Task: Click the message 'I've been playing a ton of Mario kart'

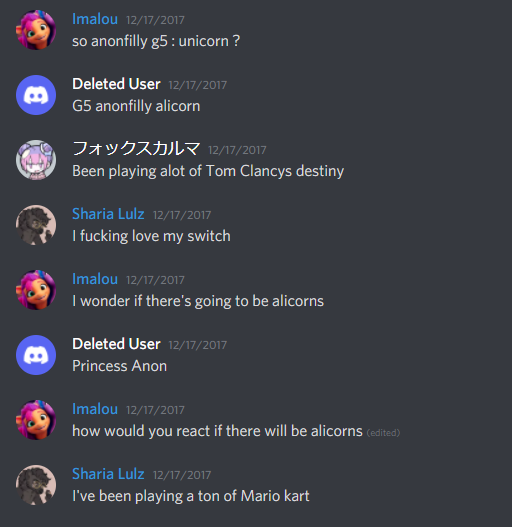Action: [x=191, y=496]
